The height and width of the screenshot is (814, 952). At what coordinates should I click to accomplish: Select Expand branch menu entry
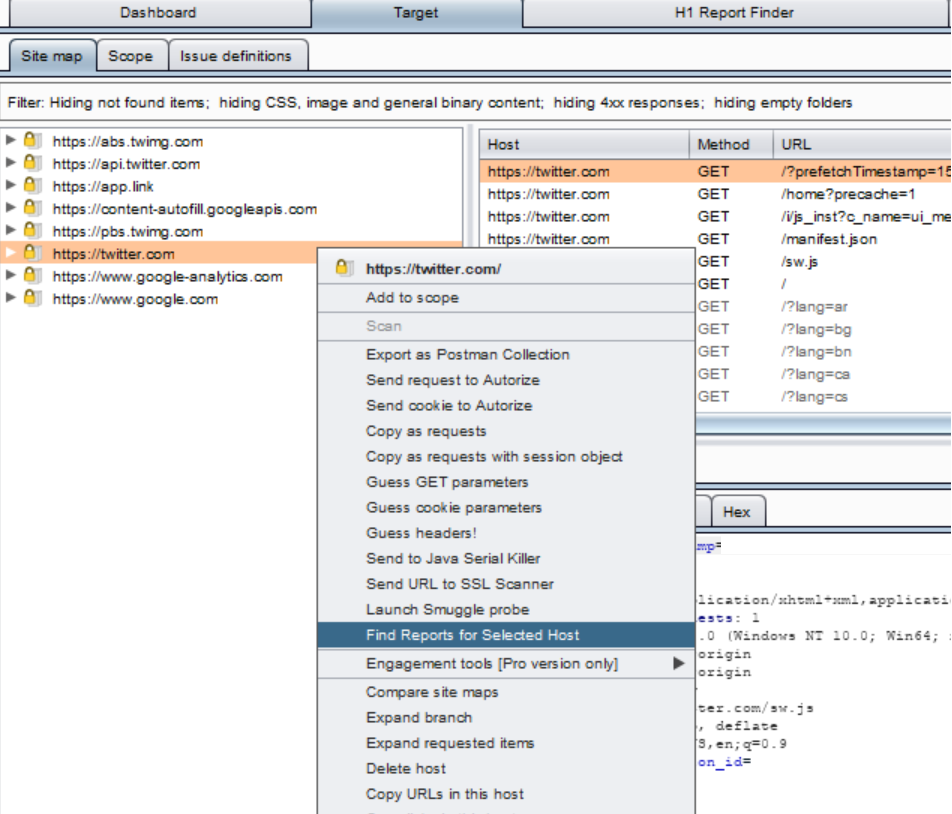pyautogui.click(x=506, y=717)
